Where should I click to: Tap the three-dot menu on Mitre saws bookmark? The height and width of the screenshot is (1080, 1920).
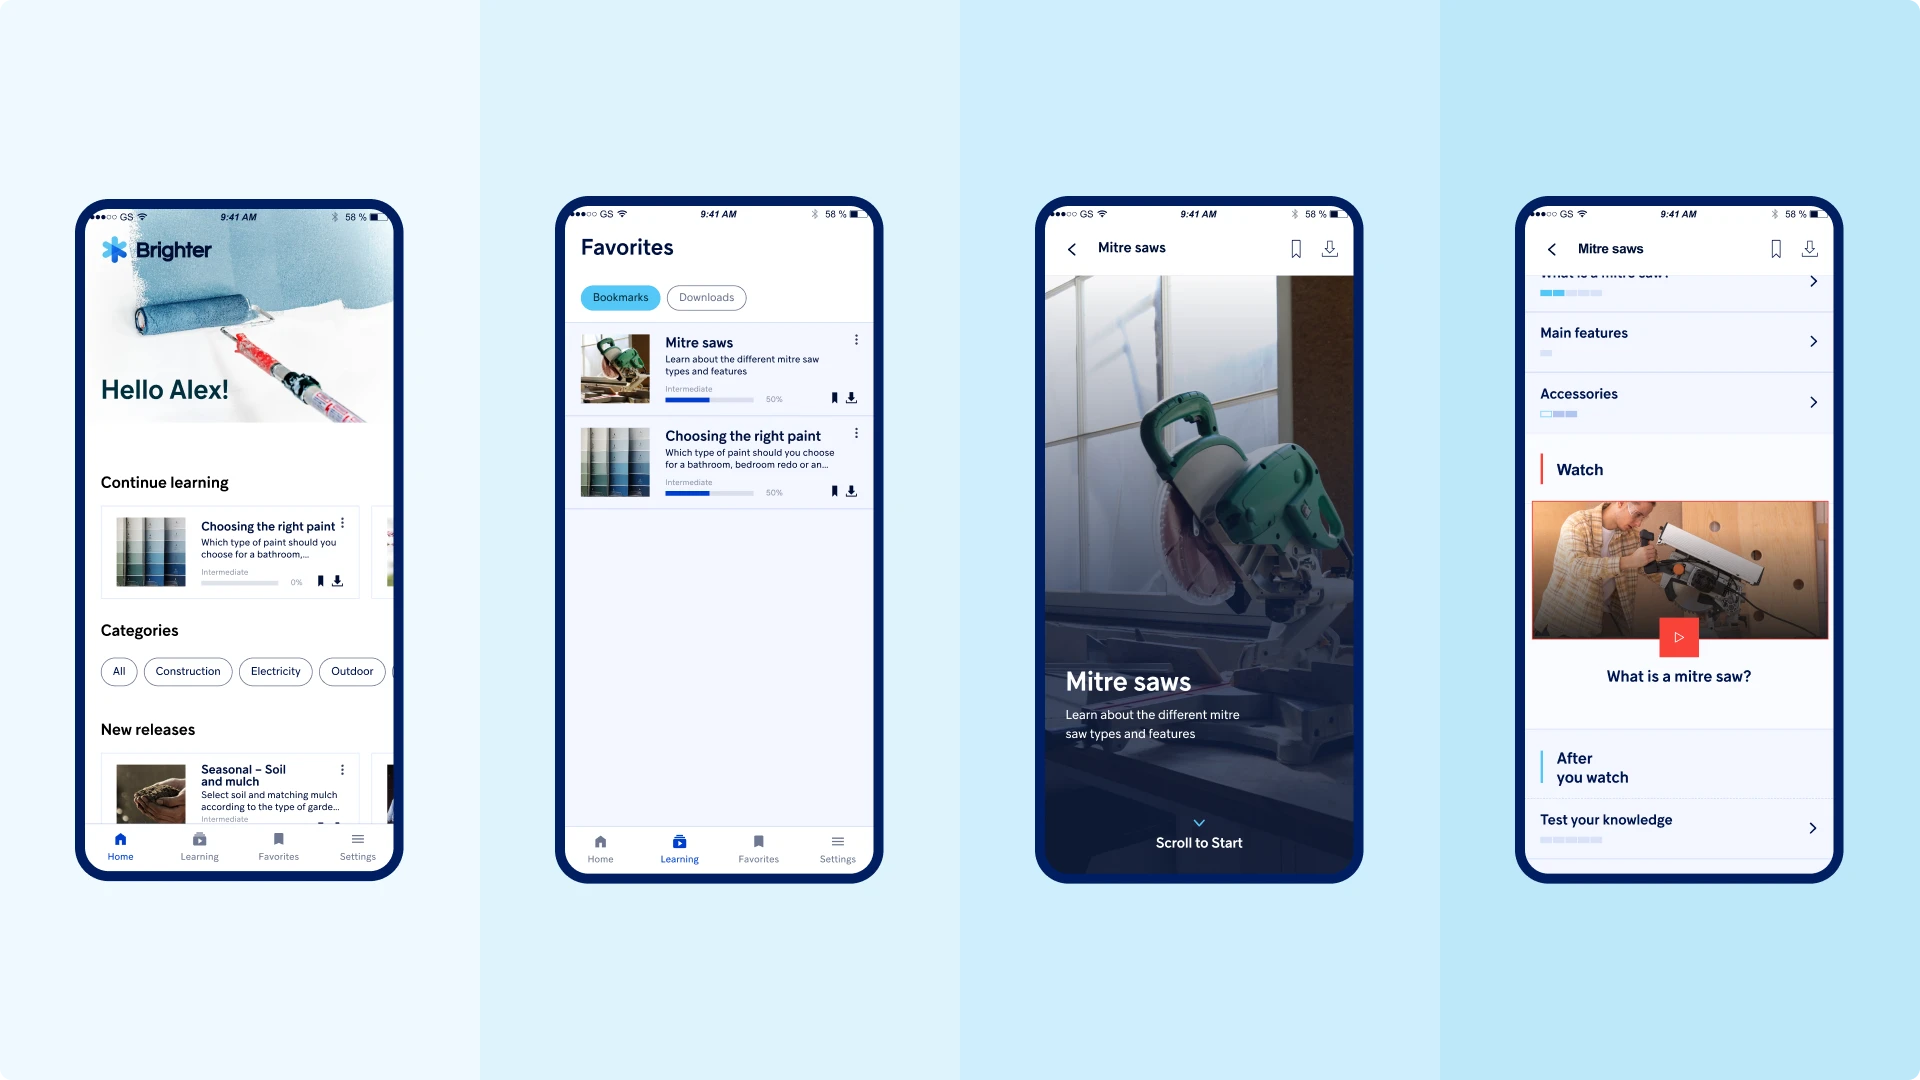tap(856, 340)
